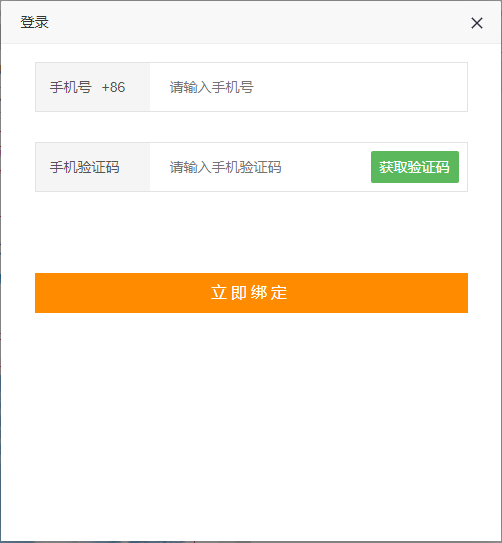Close the 登录 dialog with the X icon

[477, 23]
